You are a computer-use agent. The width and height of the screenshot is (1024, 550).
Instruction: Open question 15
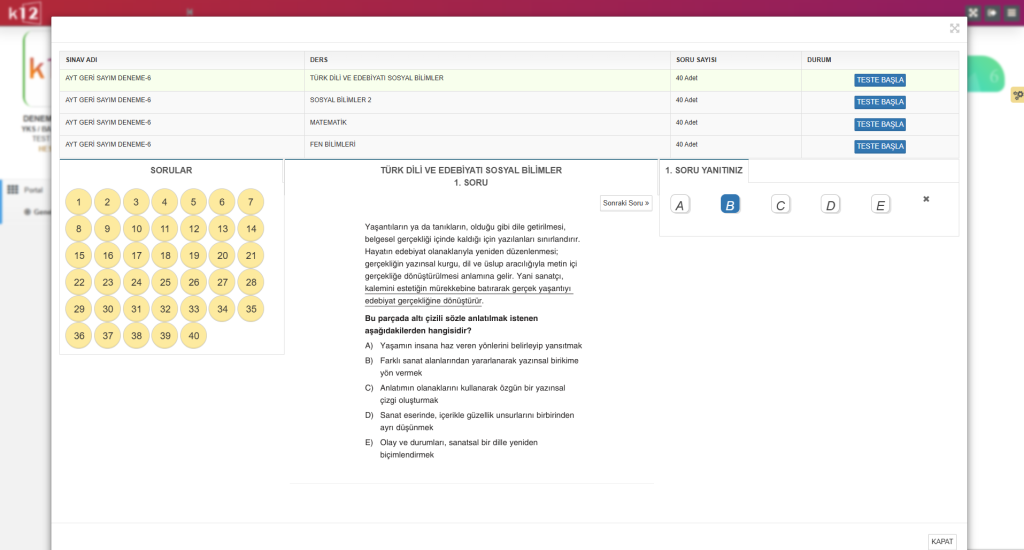coord(78,255)
